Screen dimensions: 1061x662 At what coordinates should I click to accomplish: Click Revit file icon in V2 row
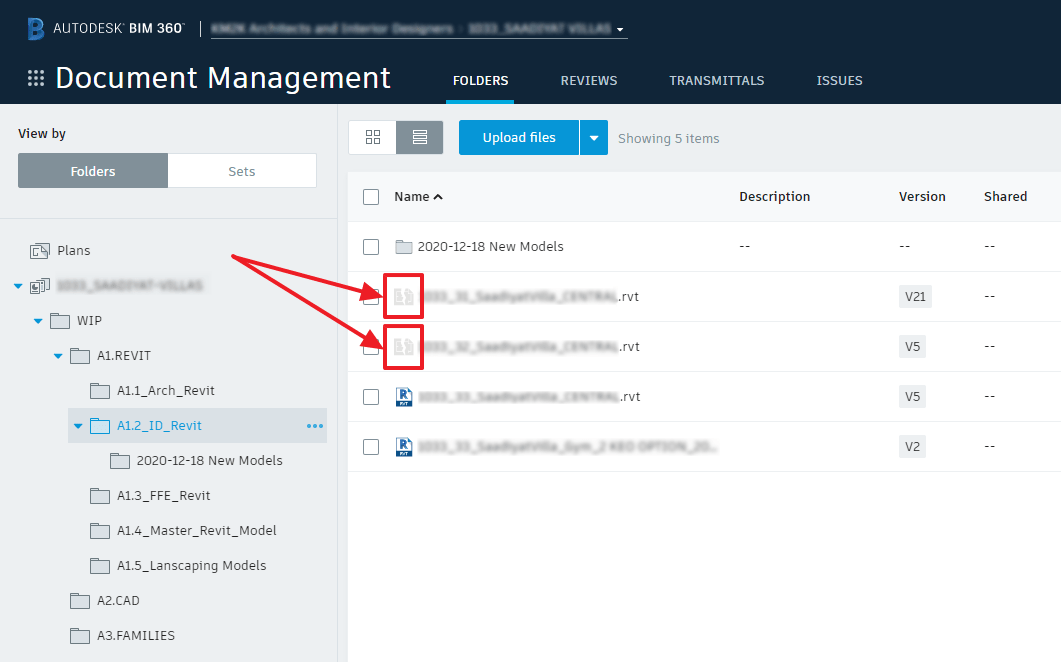pyautogui.click(x=404, y=446)
